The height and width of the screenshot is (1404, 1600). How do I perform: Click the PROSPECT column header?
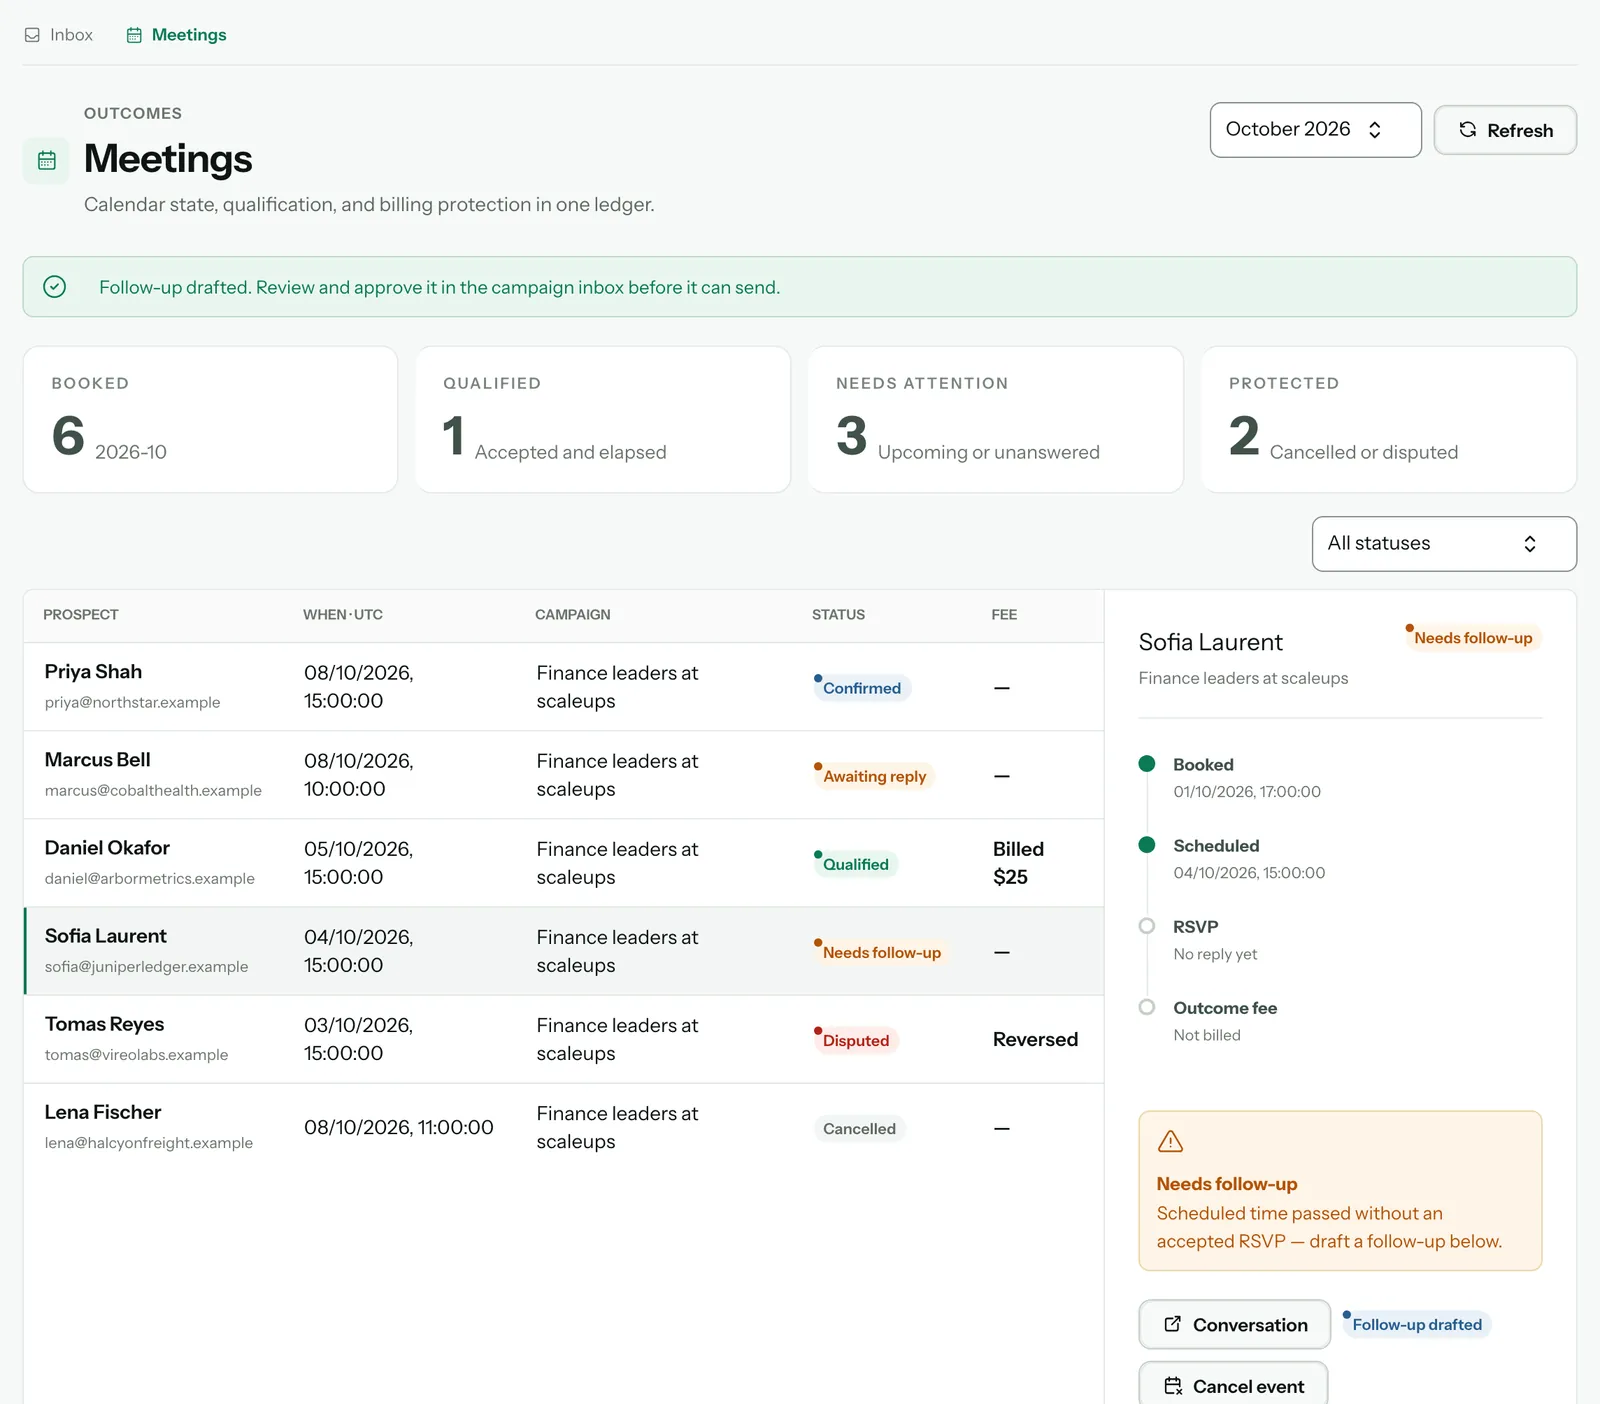click(81, 615)
